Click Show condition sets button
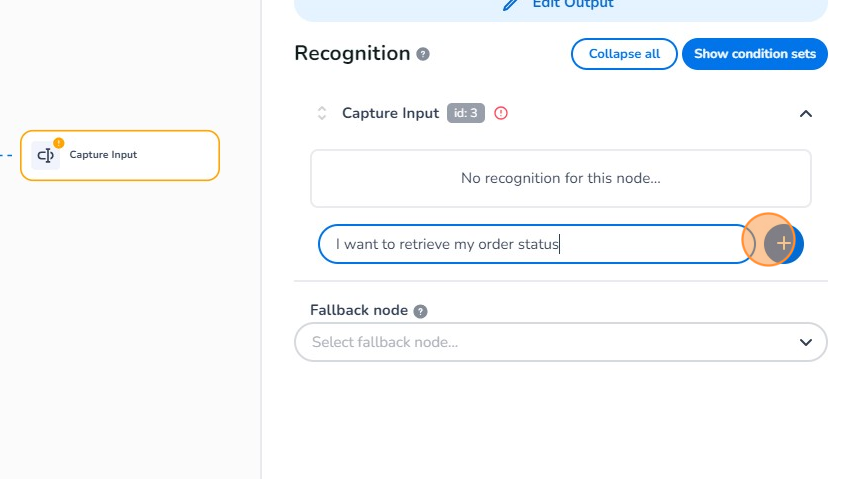Image resolution: width=860 pixels, height=479 pixels. click(754, 54)
